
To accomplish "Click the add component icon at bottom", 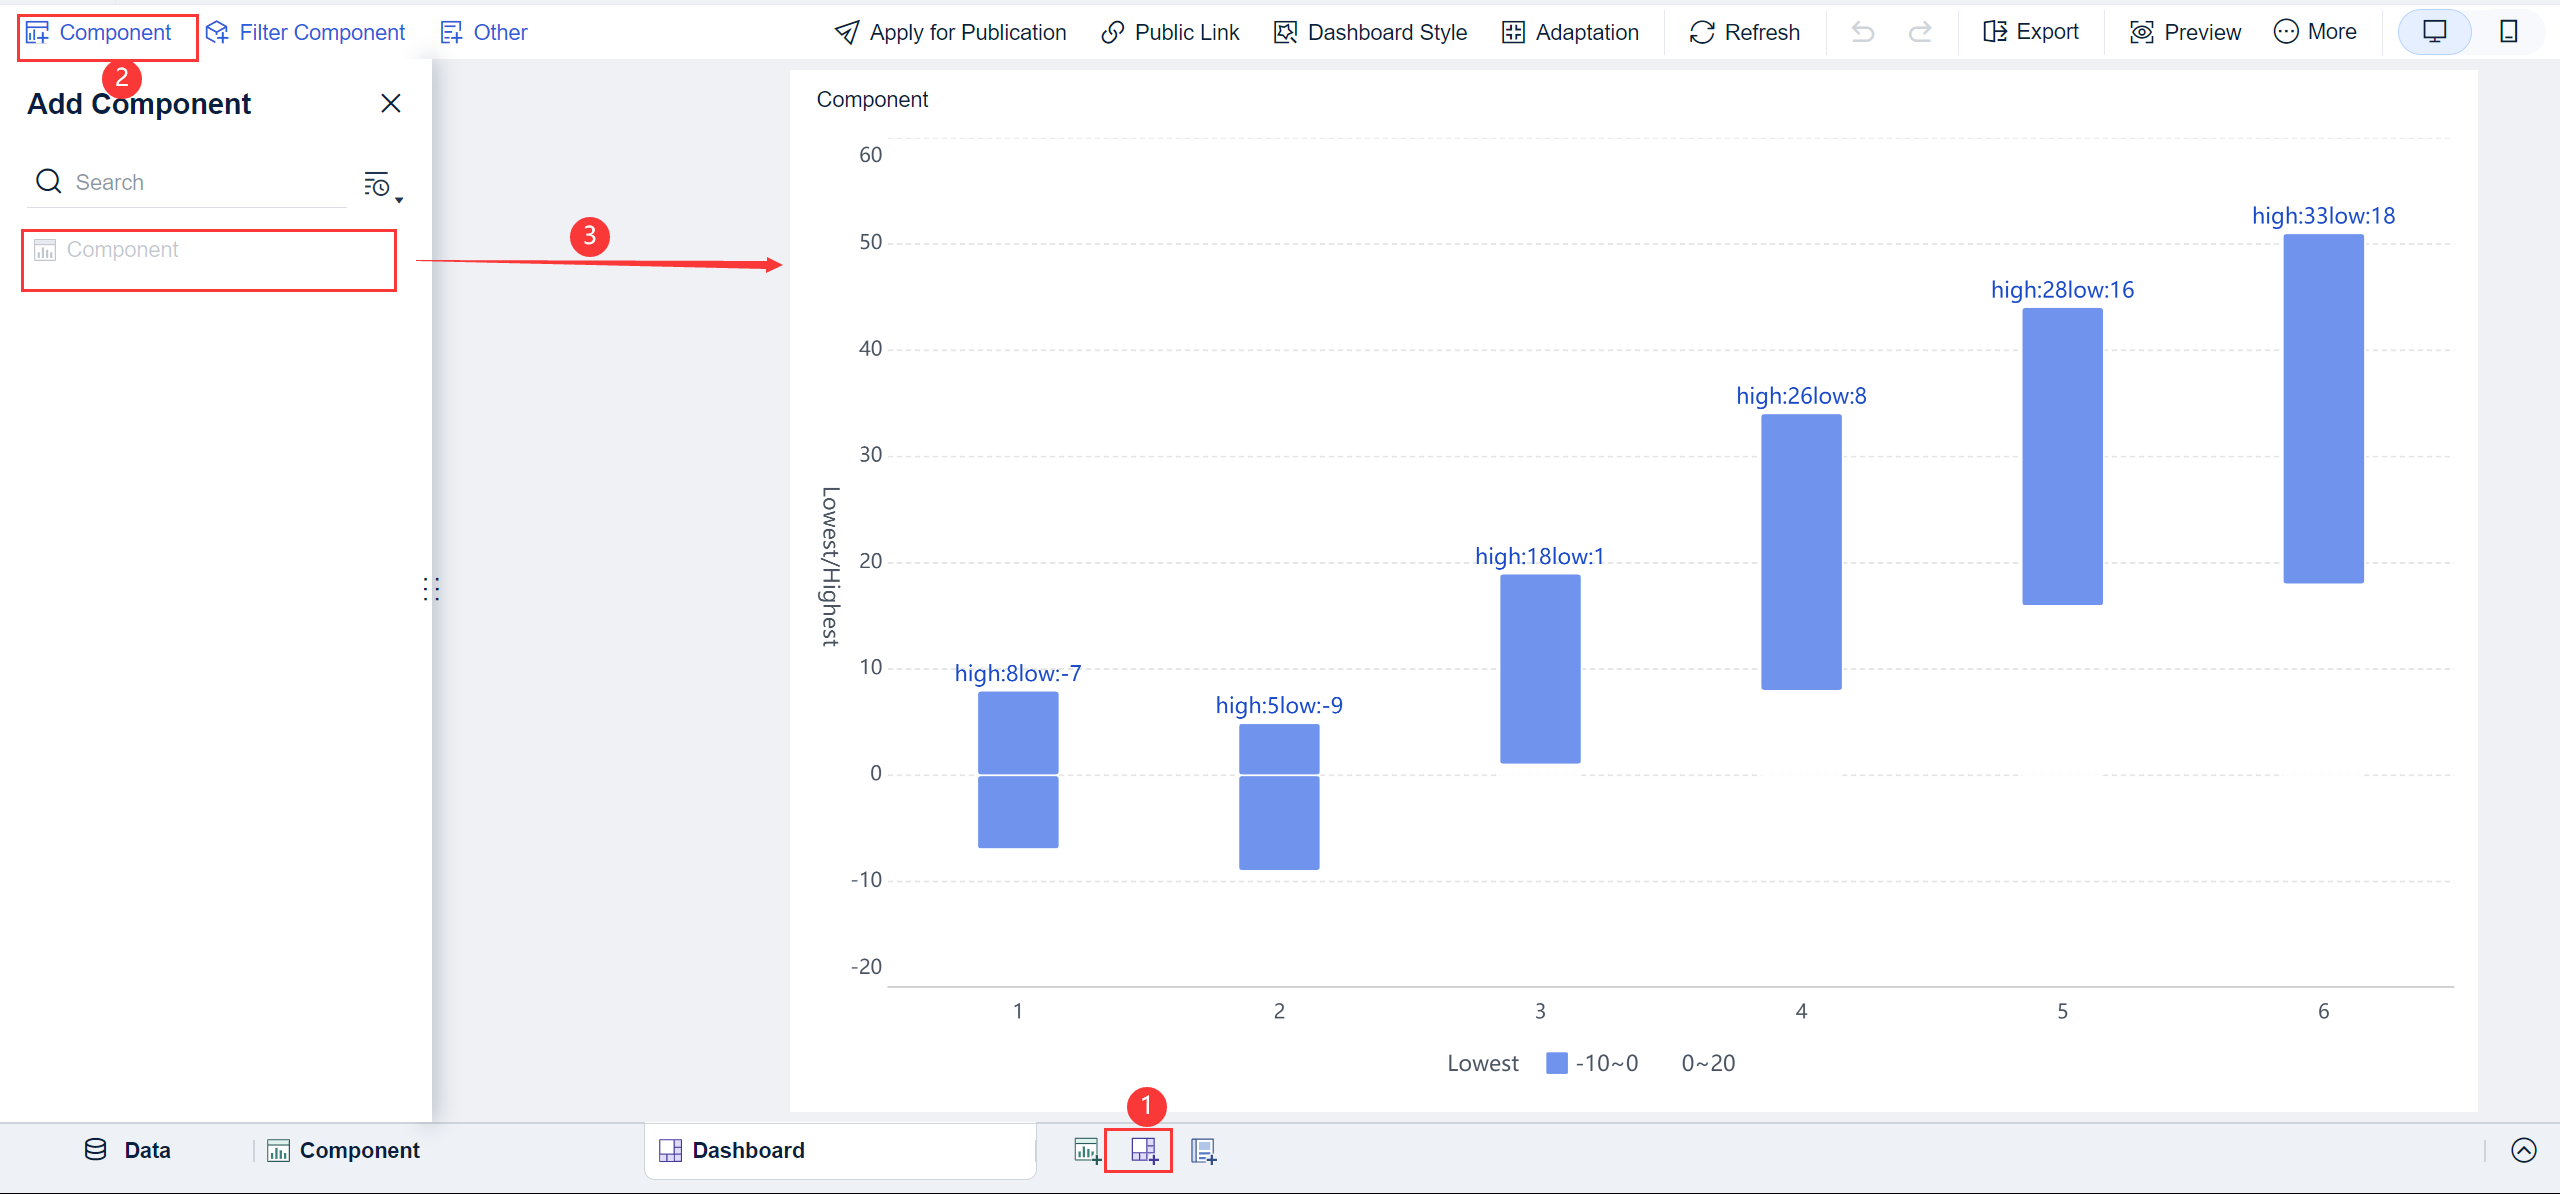I will pos(1087,1151).
